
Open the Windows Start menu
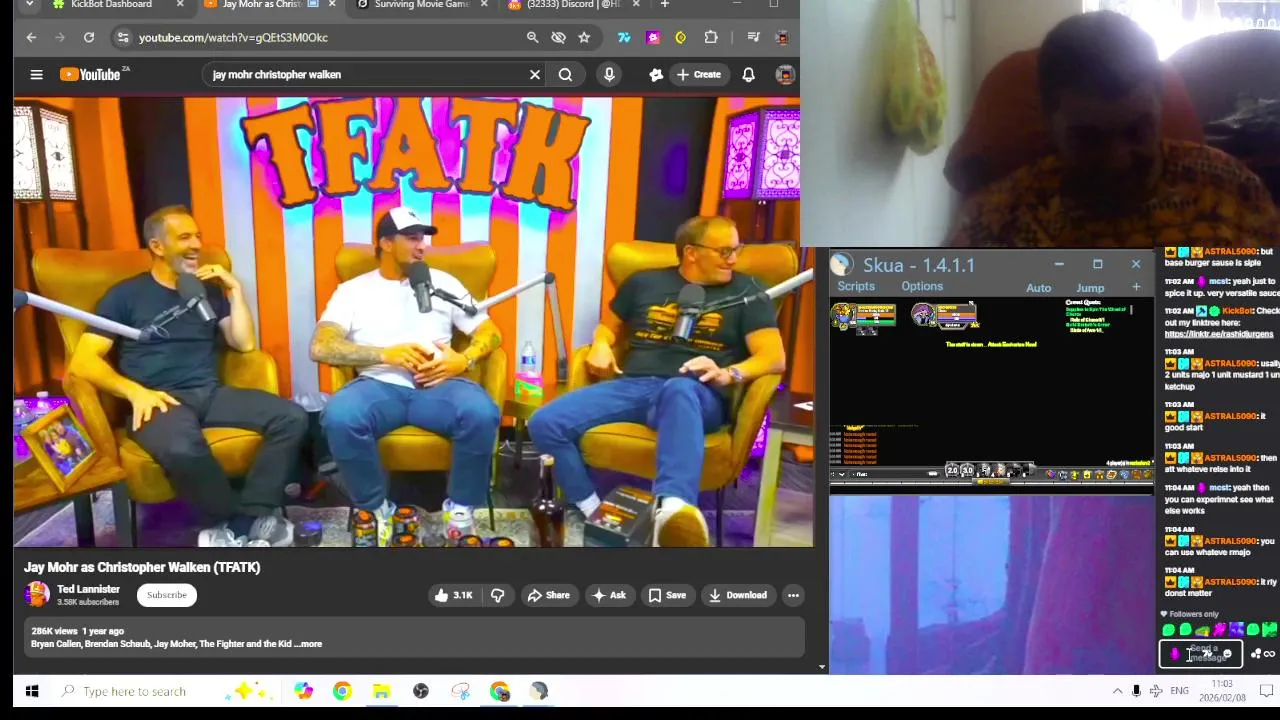coord(31,691)
